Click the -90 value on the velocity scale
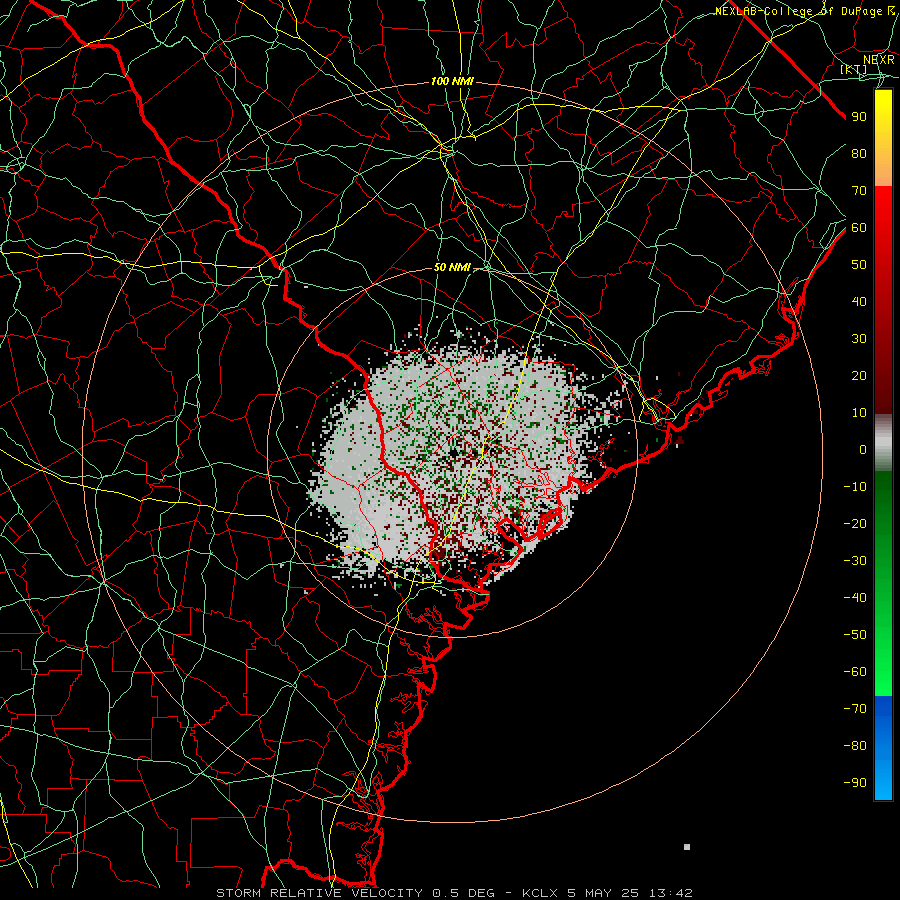The image size is (900, 900). coord(855,783)
